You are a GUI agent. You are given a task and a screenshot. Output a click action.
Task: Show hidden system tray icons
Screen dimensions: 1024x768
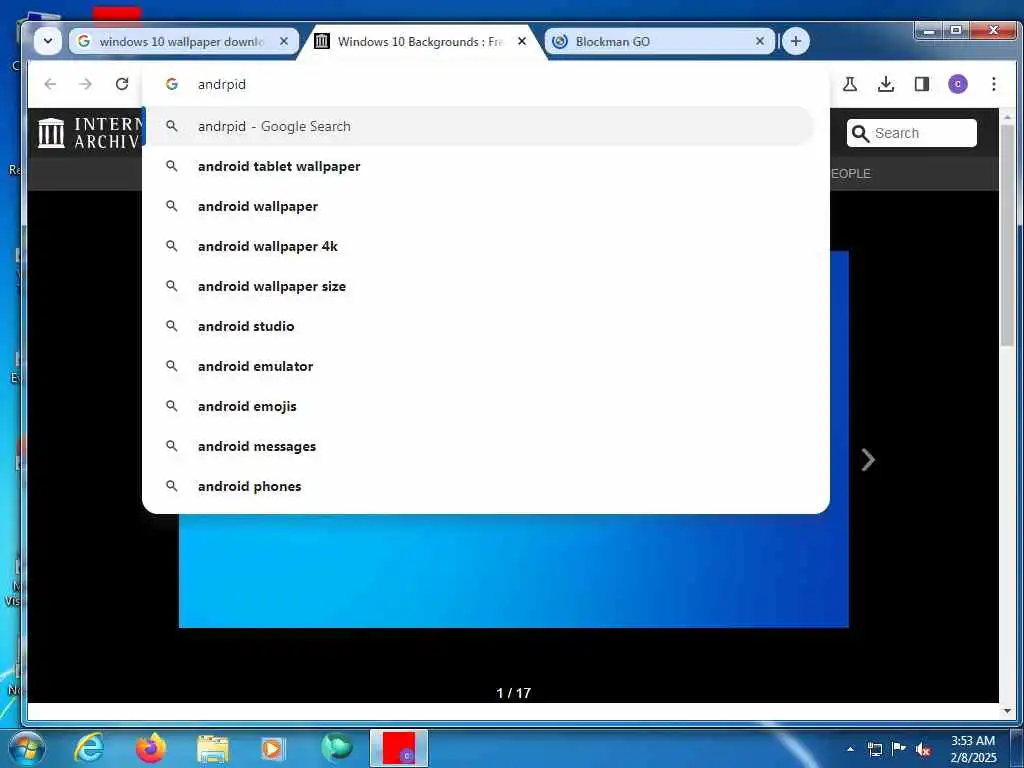point(850,749)
